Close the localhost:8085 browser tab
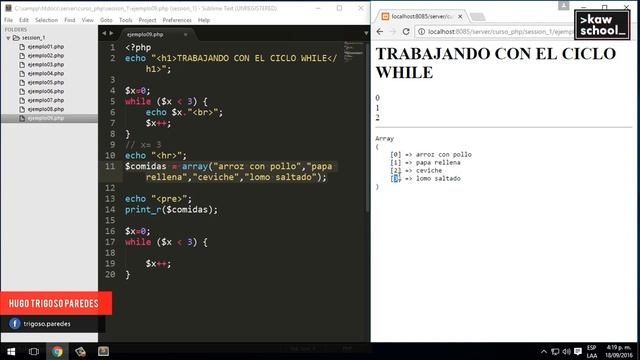The image size is (640, 360). pos(460,16)
